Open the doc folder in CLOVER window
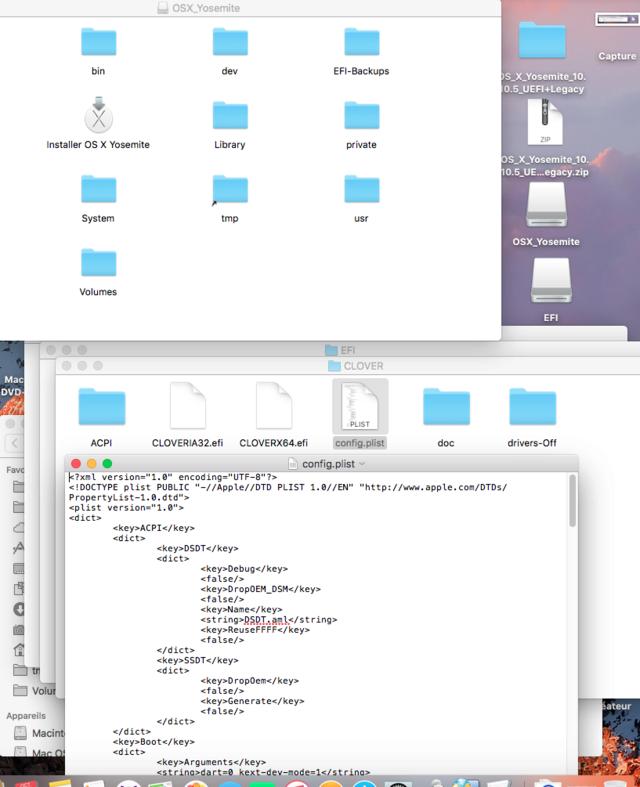The image size is (640, 787). (446, 407)
